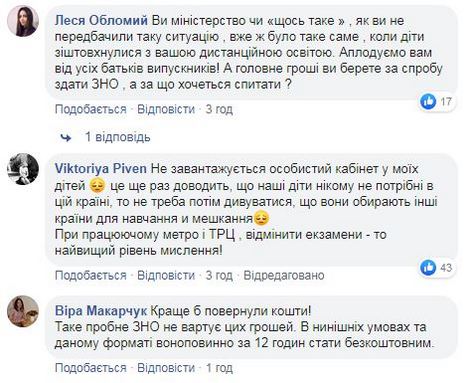Click the name link Віра Макарчук
The height and width of the screenshot is (383, 473).
pos(101,311)
